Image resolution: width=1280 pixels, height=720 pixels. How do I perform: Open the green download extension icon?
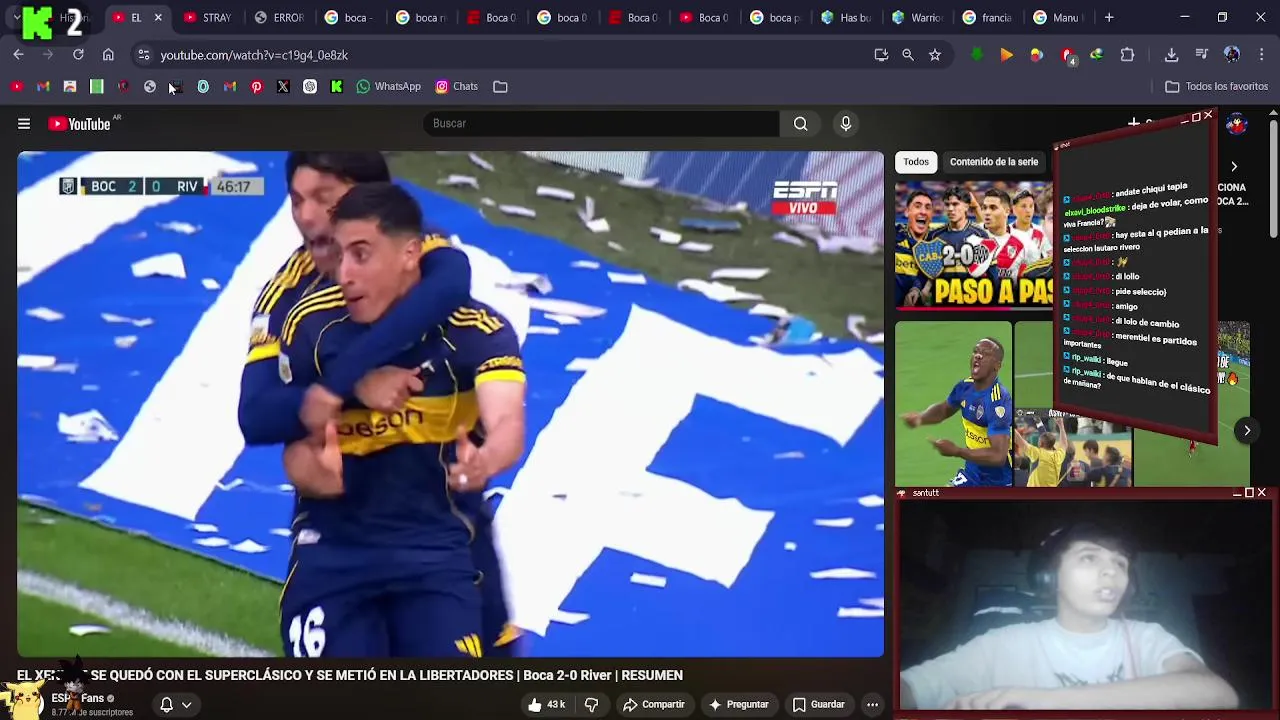977,55
